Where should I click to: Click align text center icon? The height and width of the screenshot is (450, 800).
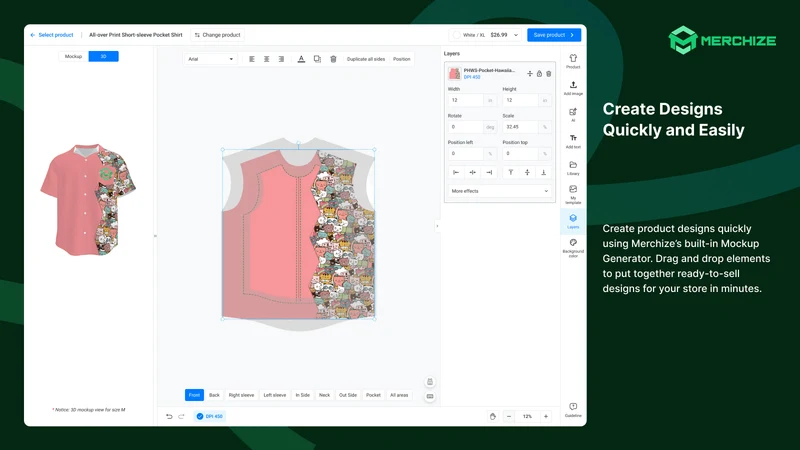pos(266,59)
